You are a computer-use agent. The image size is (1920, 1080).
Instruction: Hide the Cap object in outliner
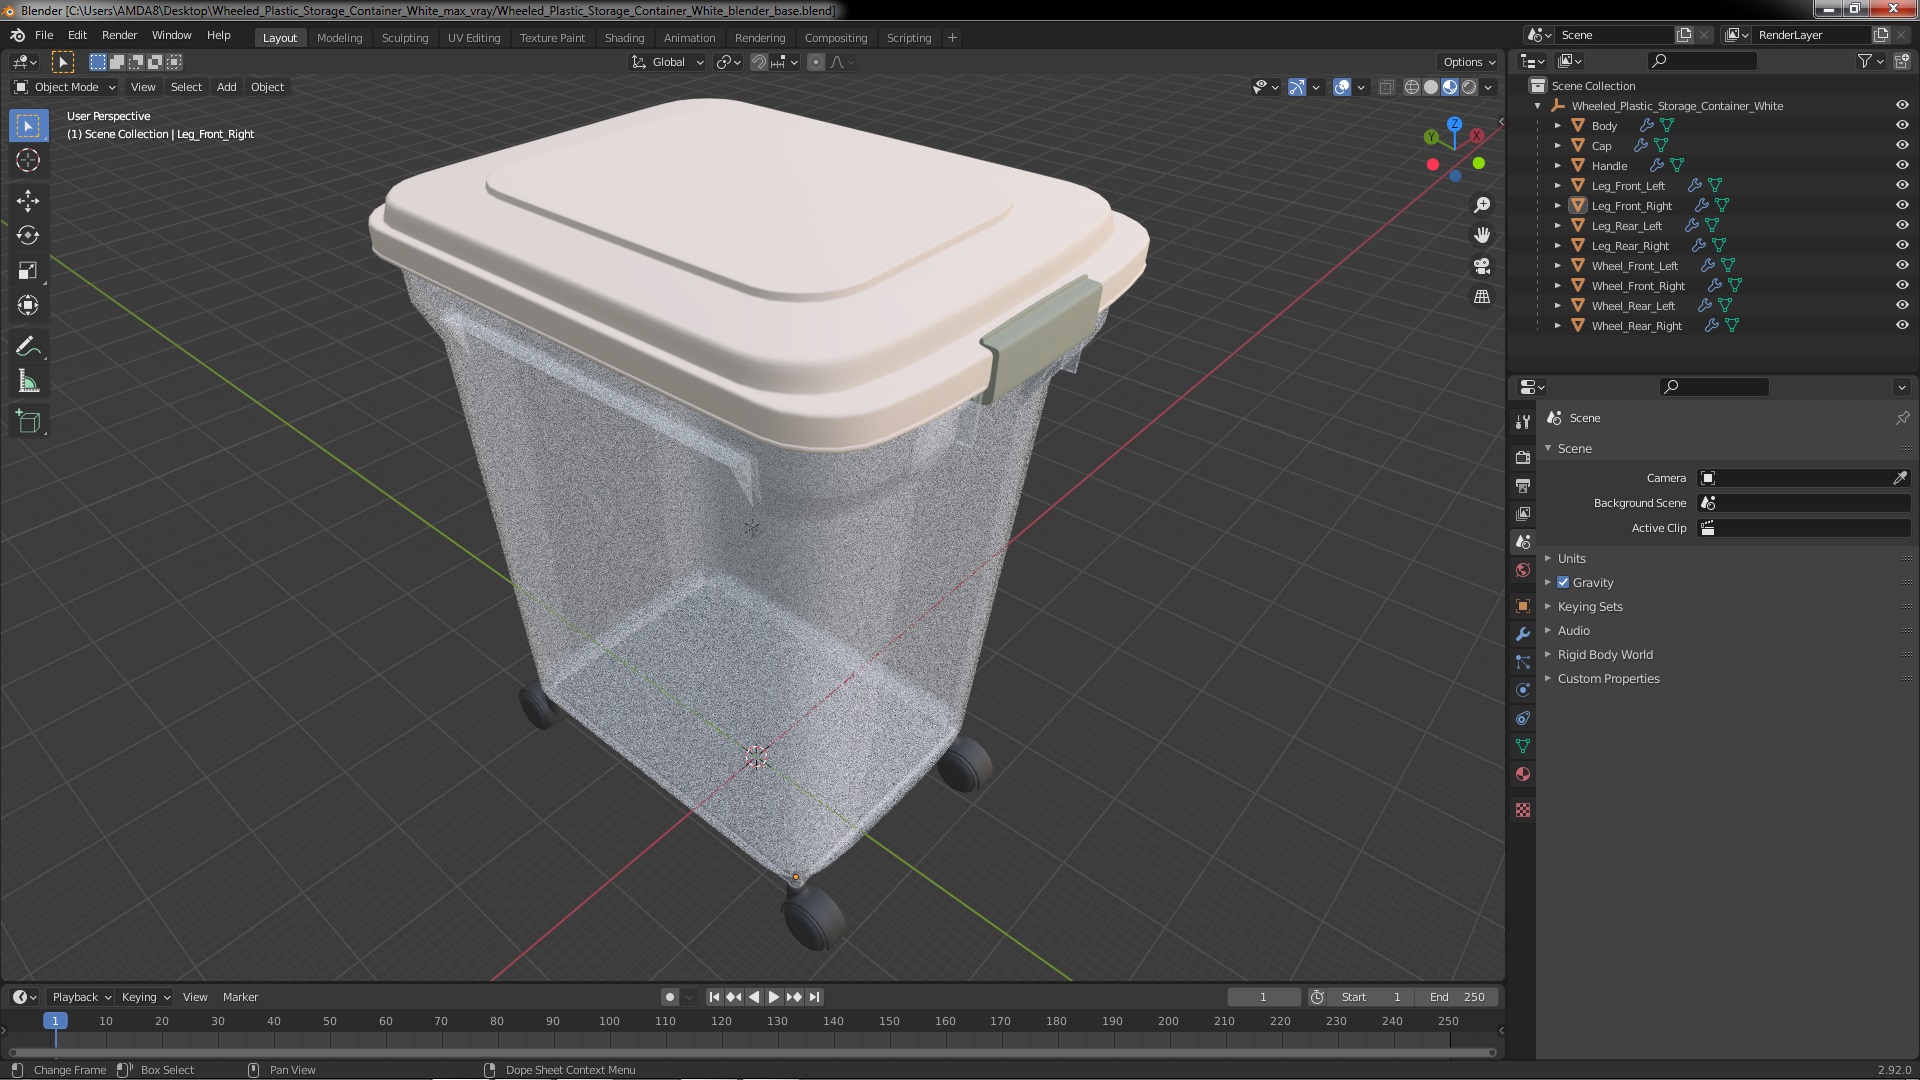1902,145
